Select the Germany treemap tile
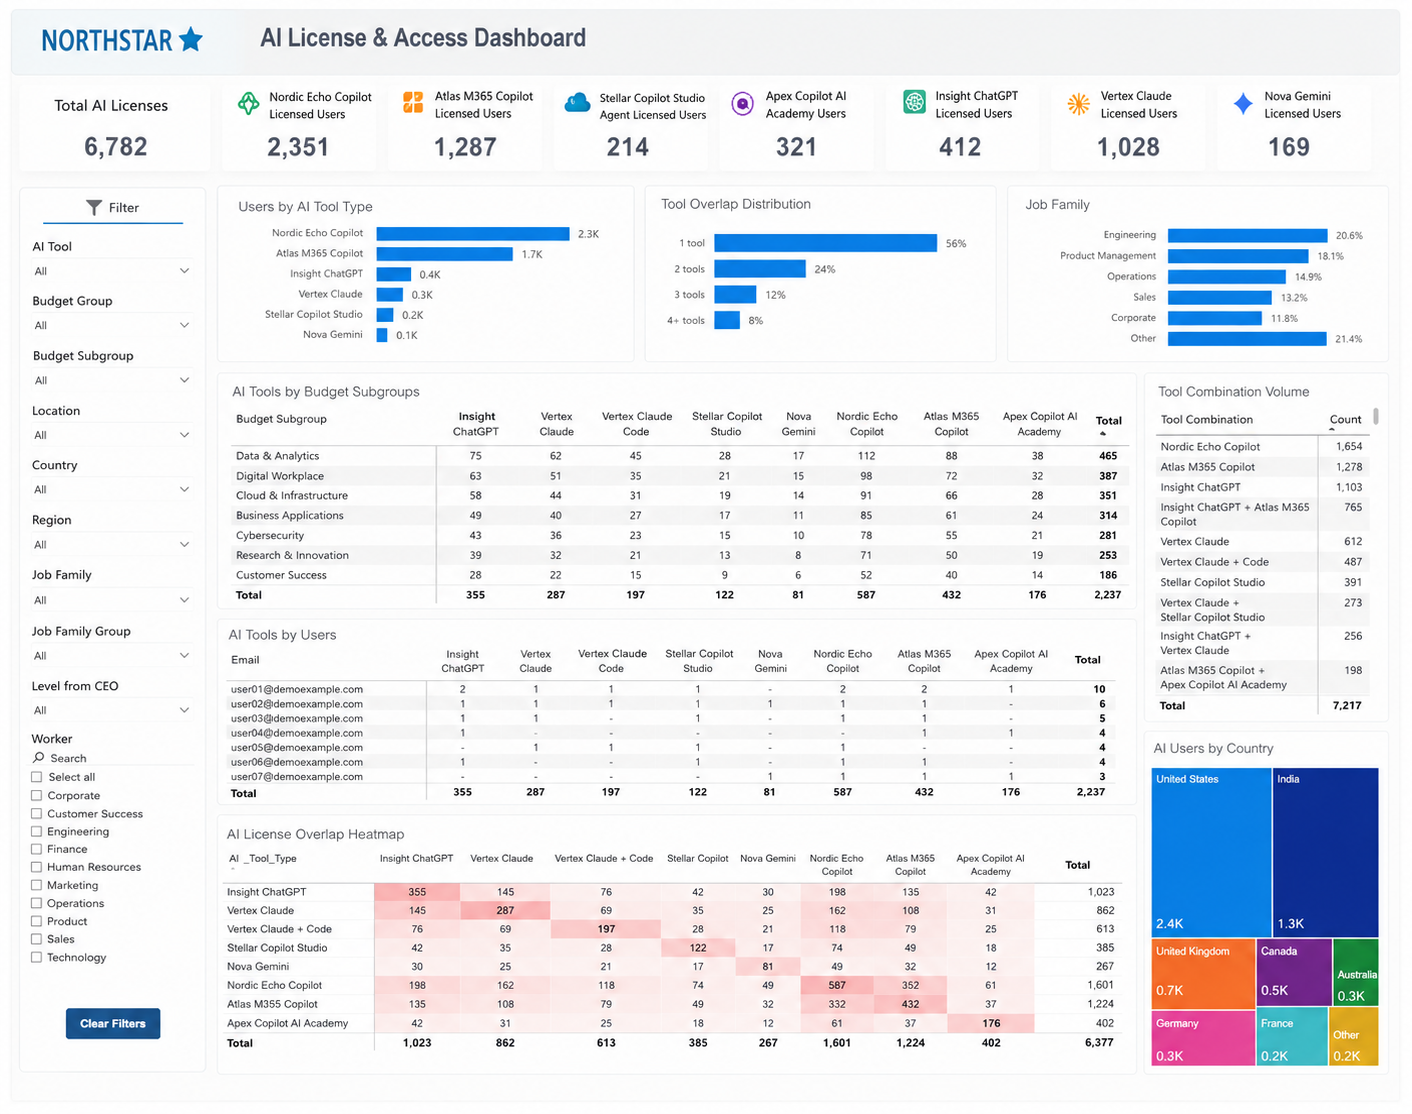The width and height of the screenshot is (1412, 1114). pos(1203,1038)
